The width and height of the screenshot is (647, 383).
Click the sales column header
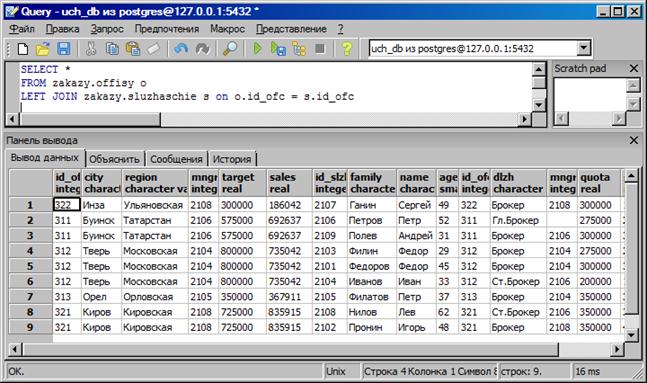click(x=289, y=183)
